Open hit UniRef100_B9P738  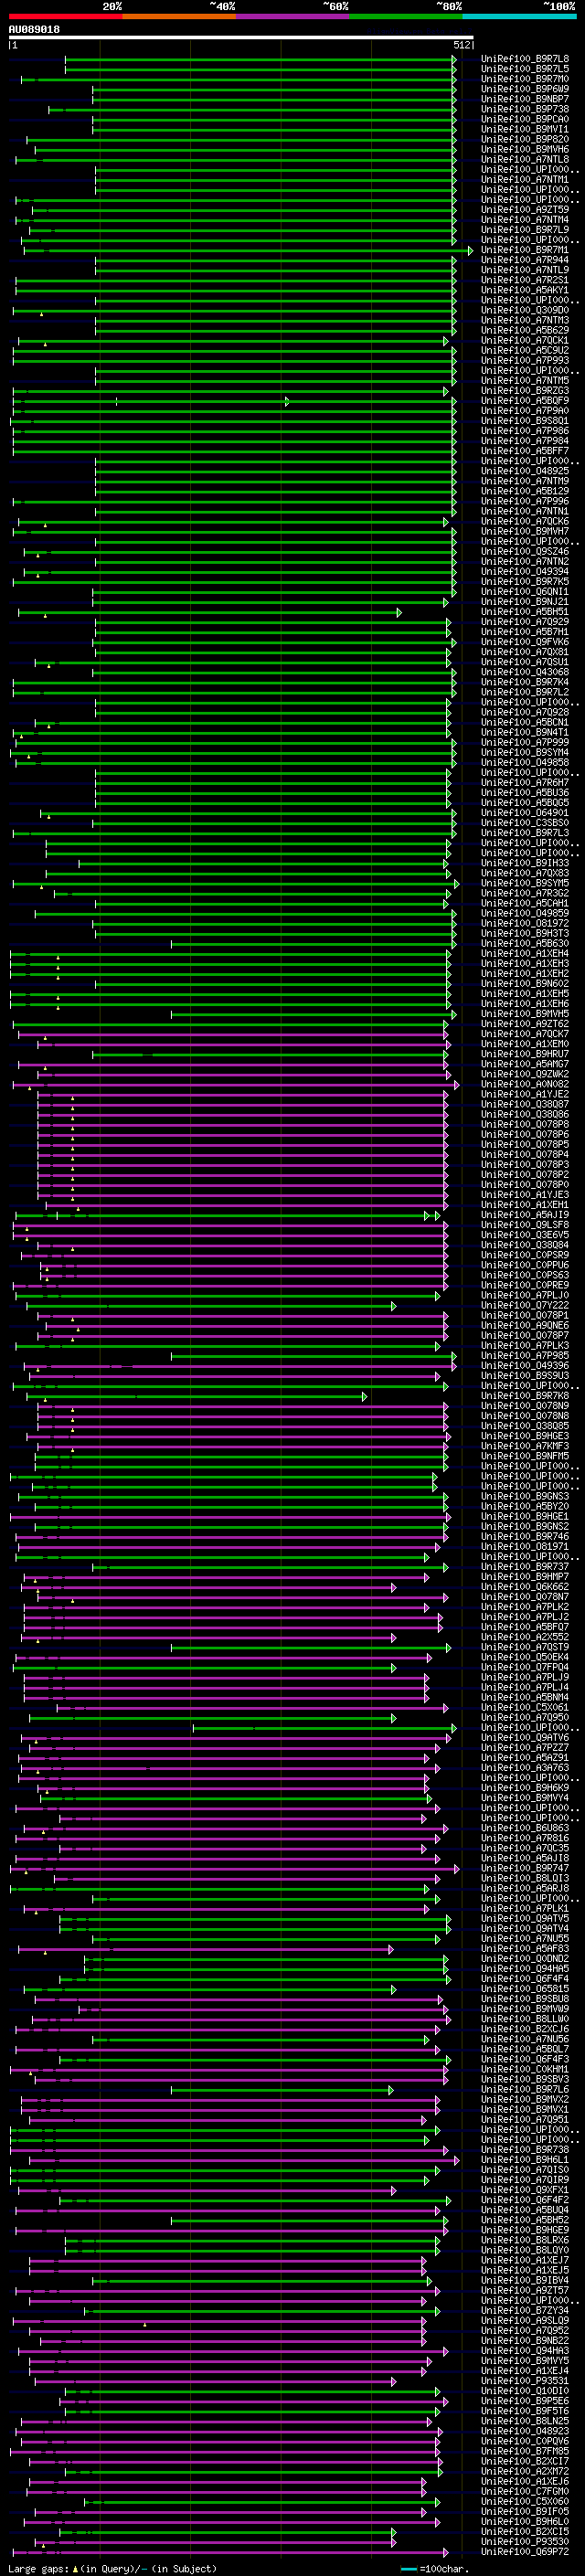525,109
